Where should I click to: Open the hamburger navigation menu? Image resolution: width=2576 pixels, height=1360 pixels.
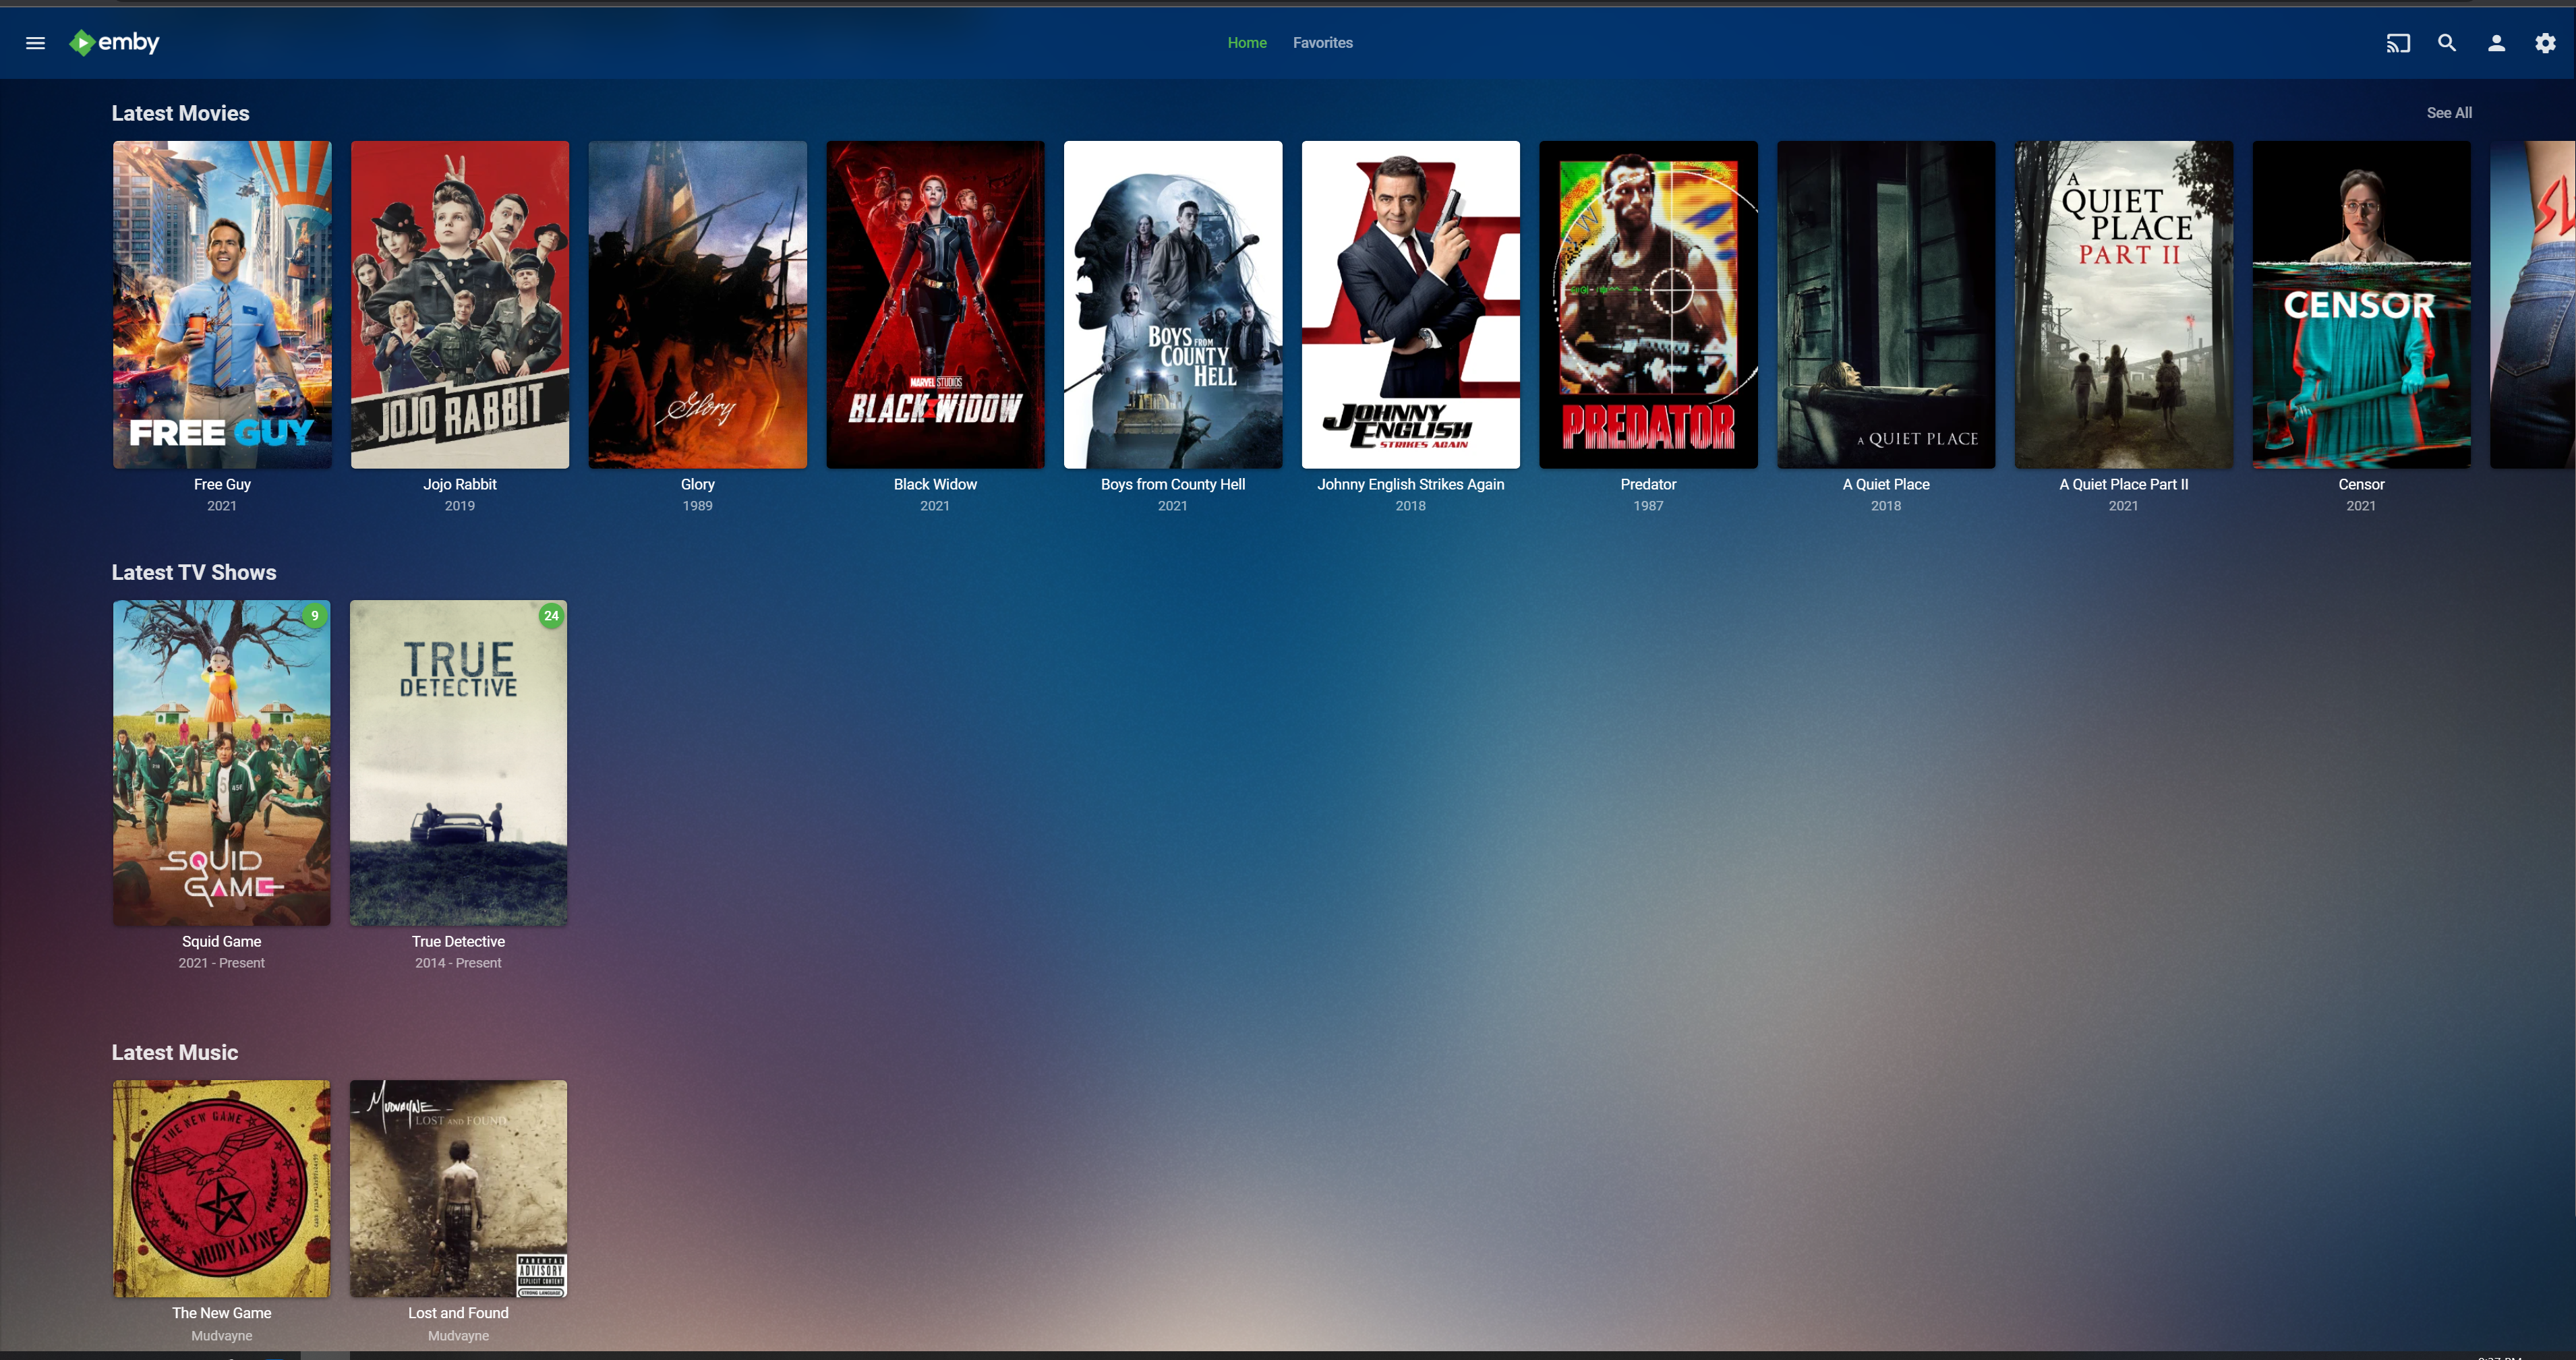[35, 43]
